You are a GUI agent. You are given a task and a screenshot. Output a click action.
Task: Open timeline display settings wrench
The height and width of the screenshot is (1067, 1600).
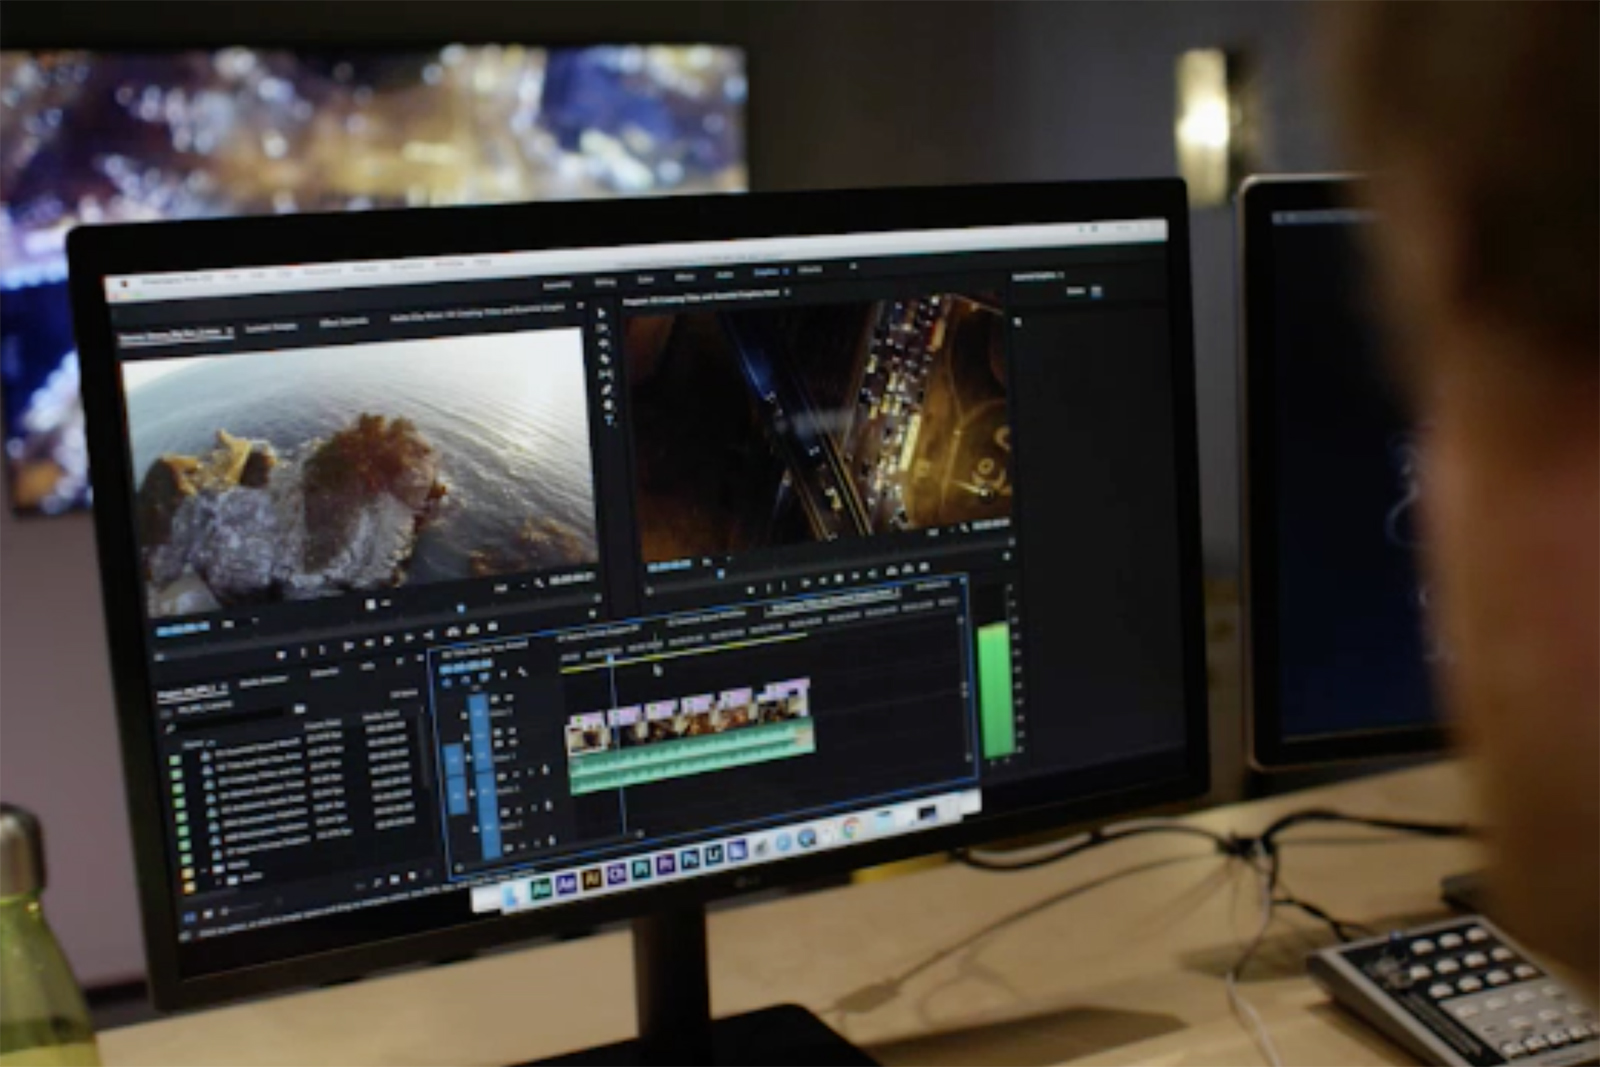(522, 672)
